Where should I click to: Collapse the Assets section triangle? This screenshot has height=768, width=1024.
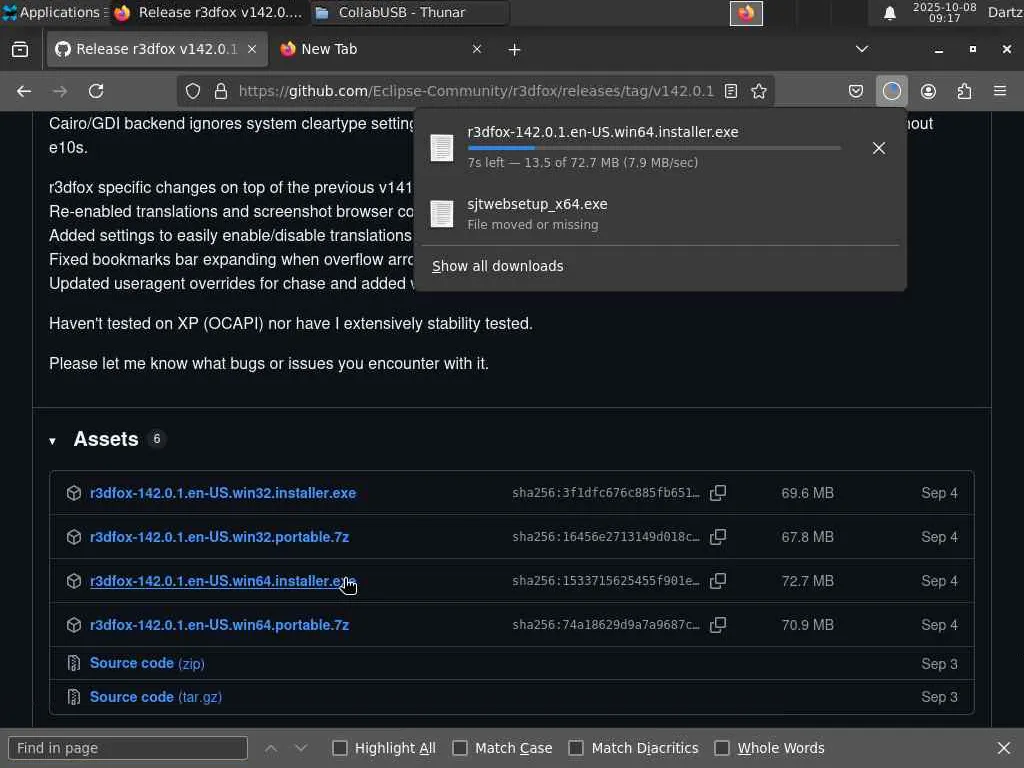(x=52, y=441)
